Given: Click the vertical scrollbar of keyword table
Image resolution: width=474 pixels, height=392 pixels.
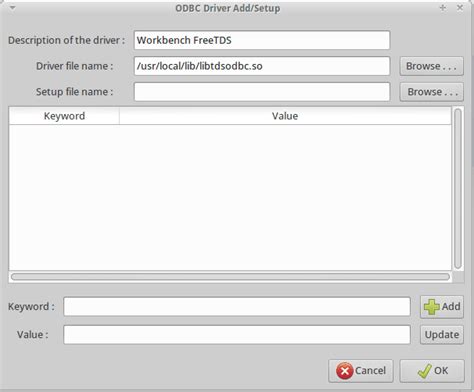Looking at the screenshot, I should pyautogui.click(x=458, y=188).
